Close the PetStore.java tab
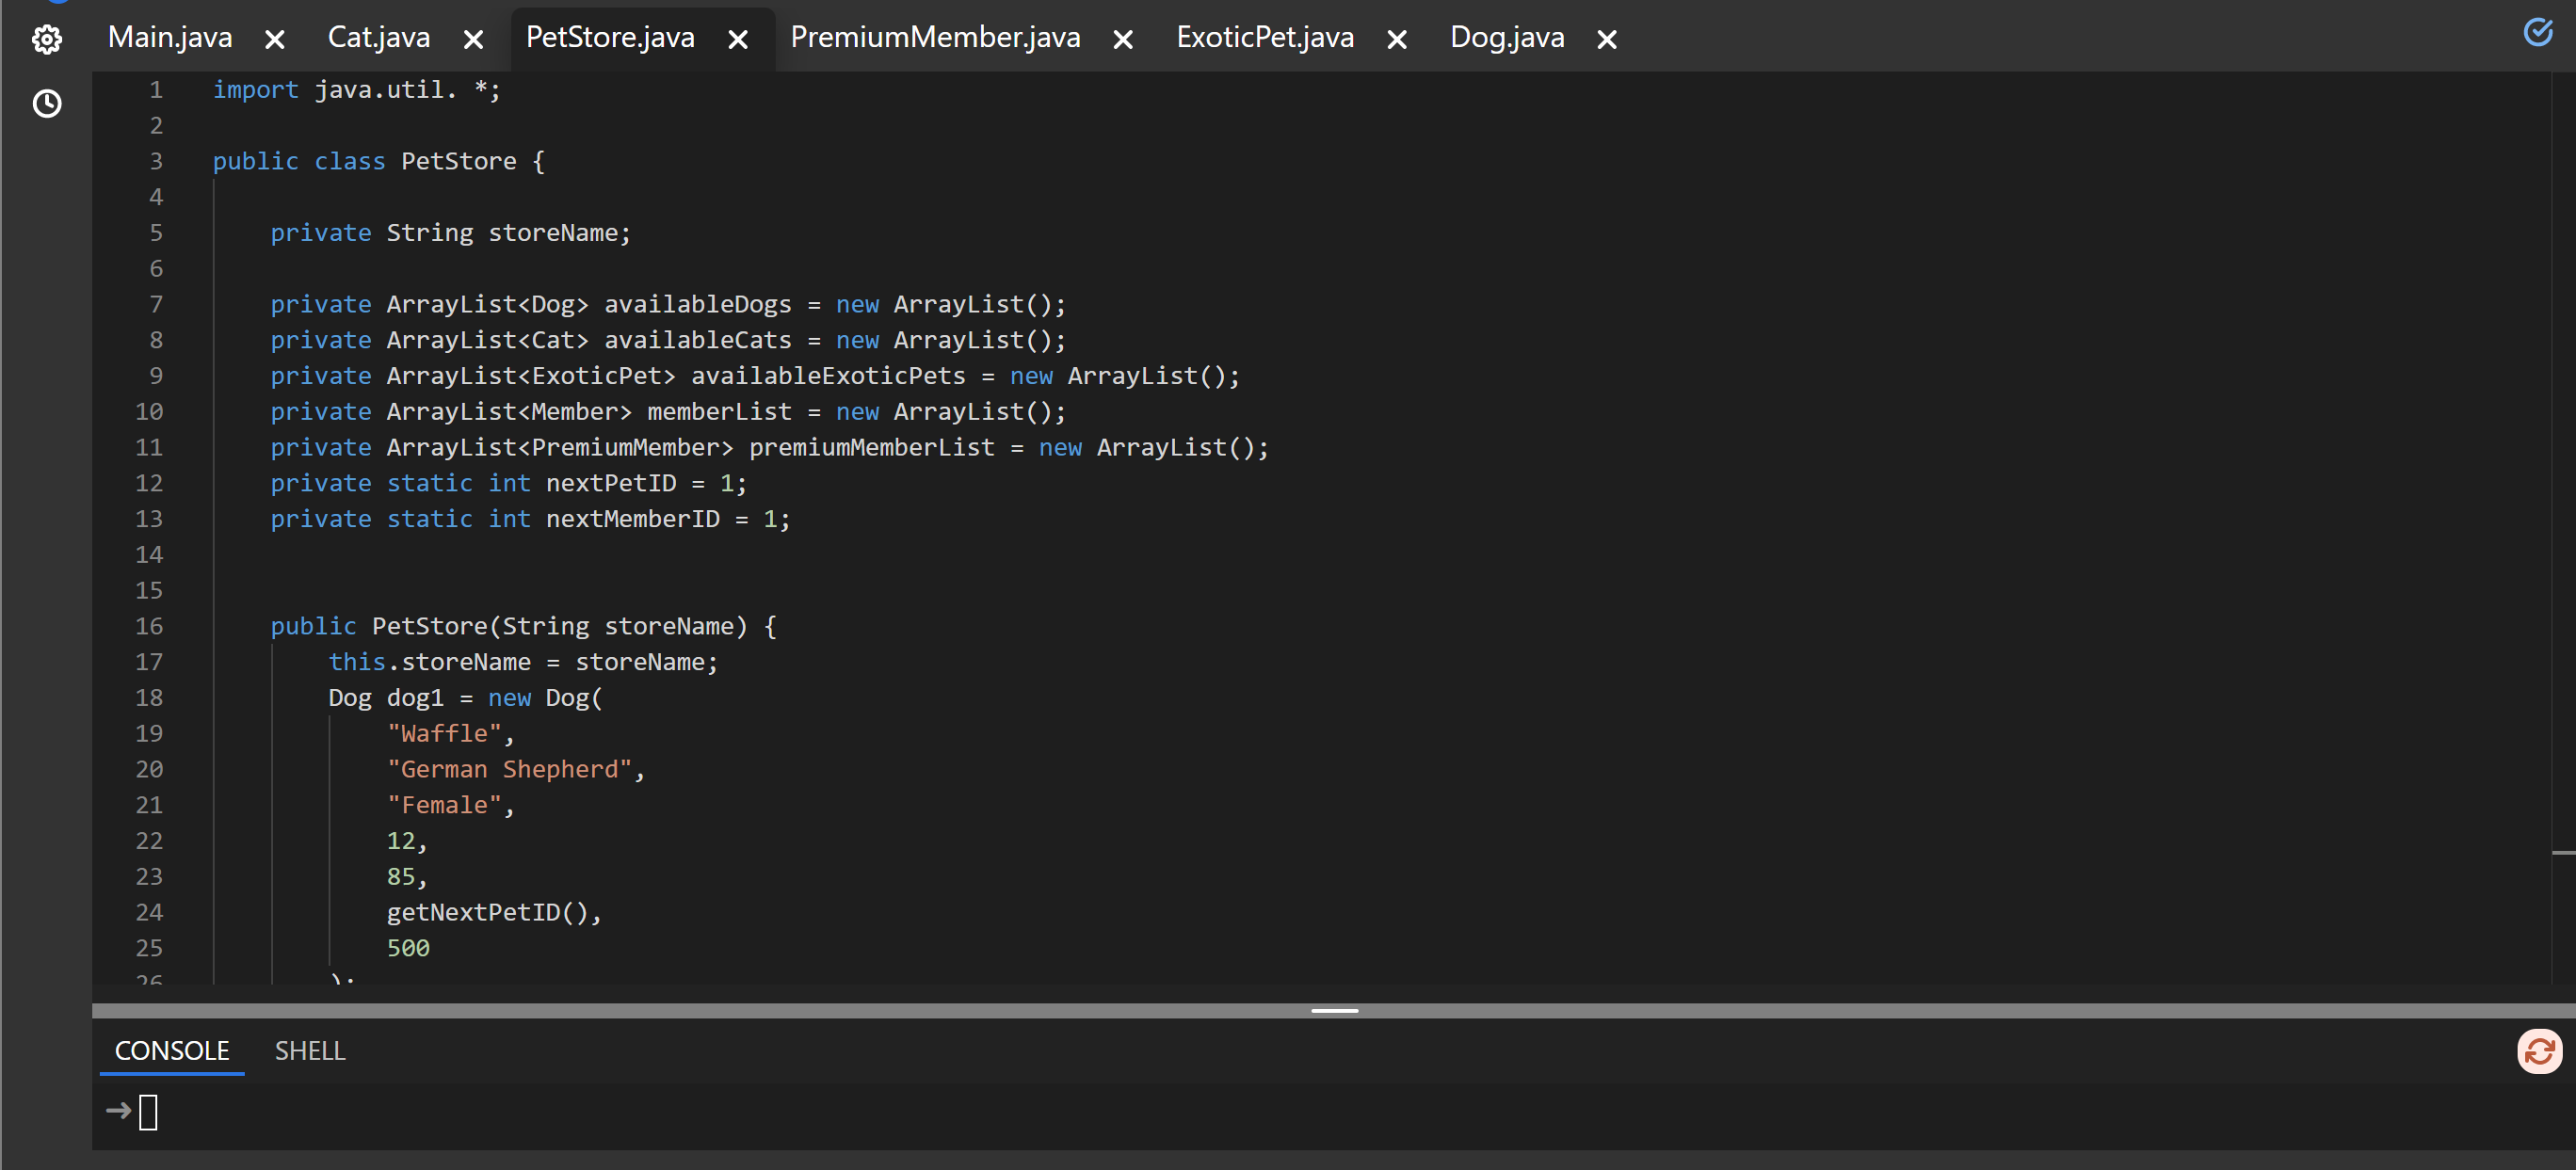Viewport: 2576px width, 1170px height. (738, 39)
